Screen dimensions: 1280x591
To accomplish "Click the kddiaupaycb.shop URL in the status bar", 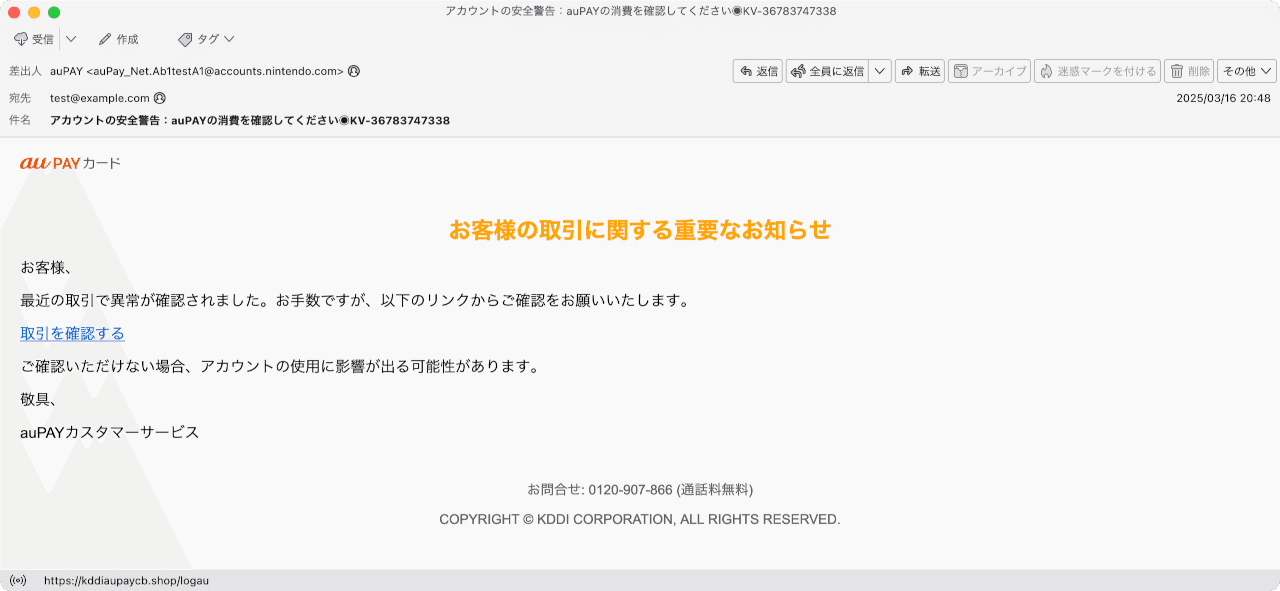I will (128, 579).
